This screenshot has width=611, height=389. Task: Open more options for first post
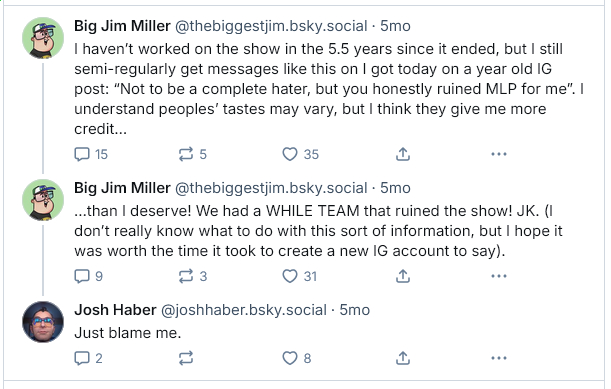pos(499,154)
